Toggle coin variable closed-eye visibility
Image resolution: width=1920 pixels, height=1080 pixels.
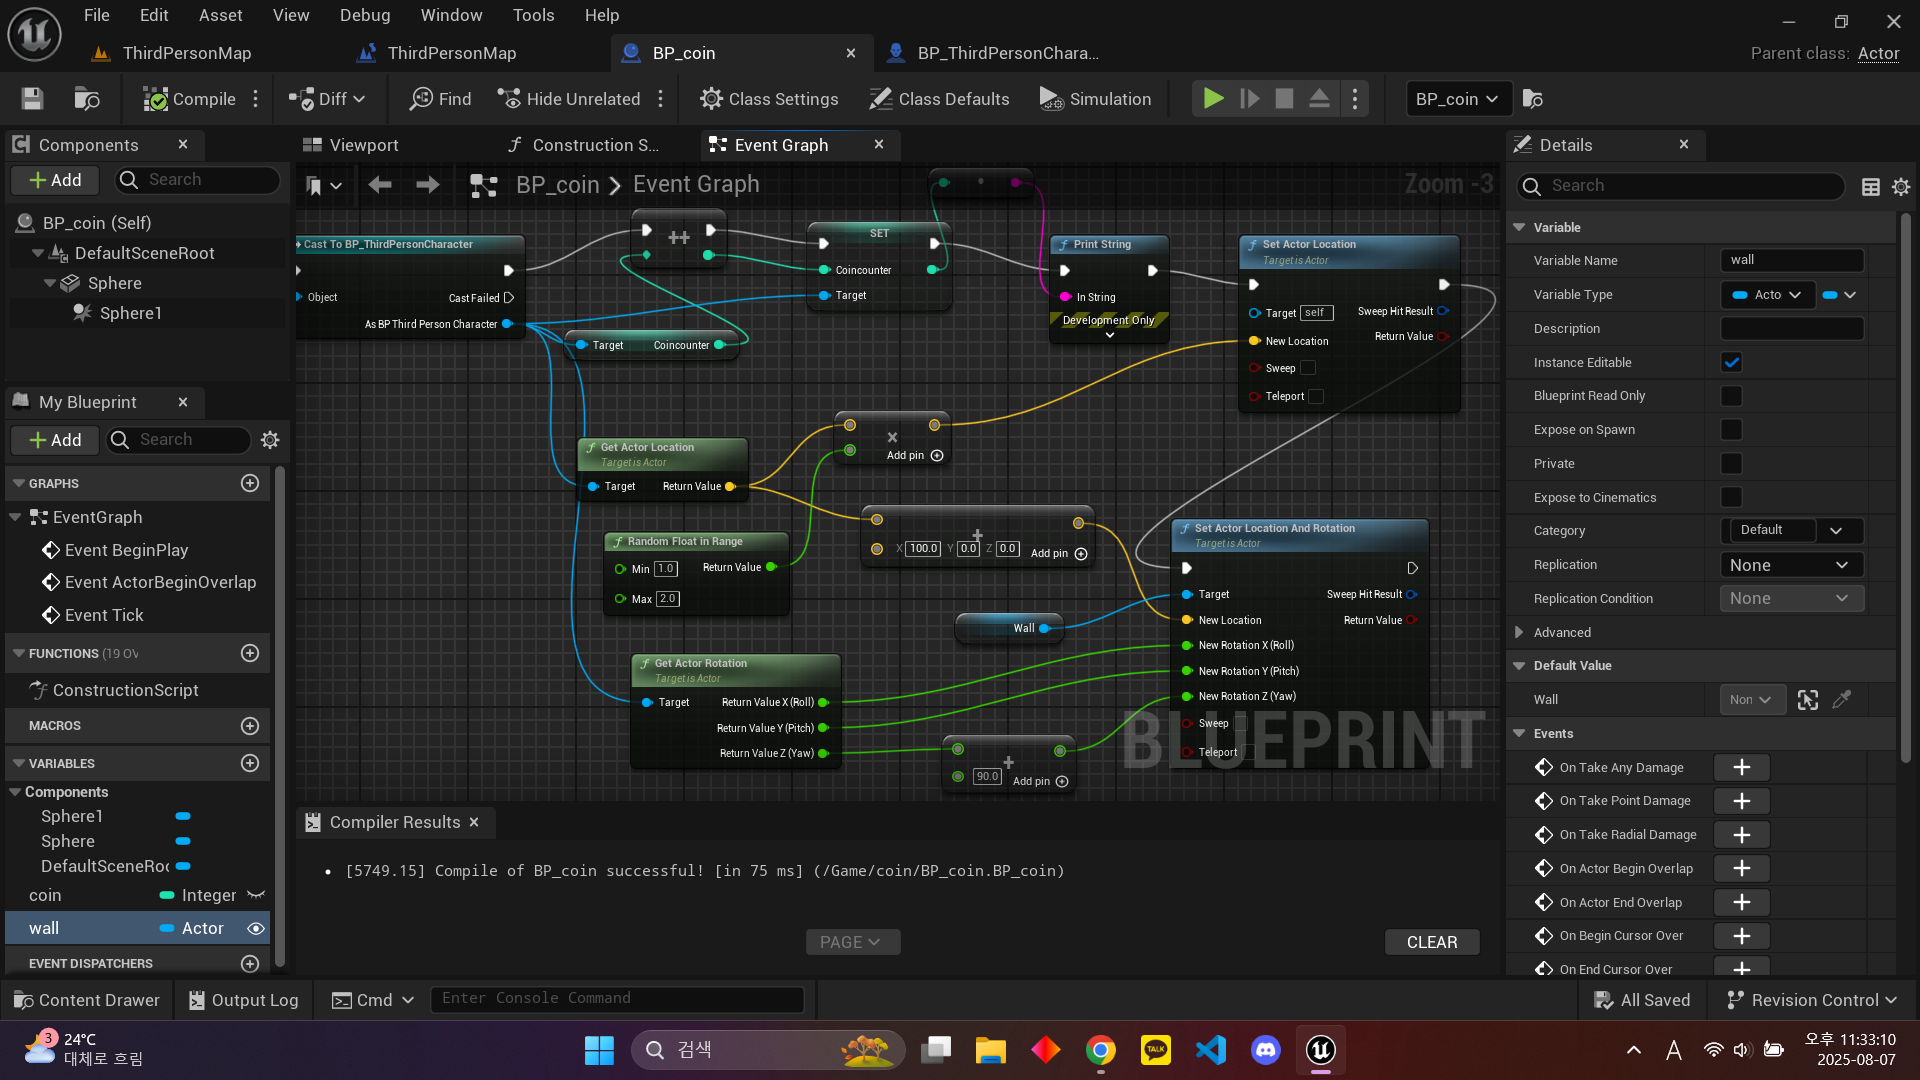tap(256, 895)
